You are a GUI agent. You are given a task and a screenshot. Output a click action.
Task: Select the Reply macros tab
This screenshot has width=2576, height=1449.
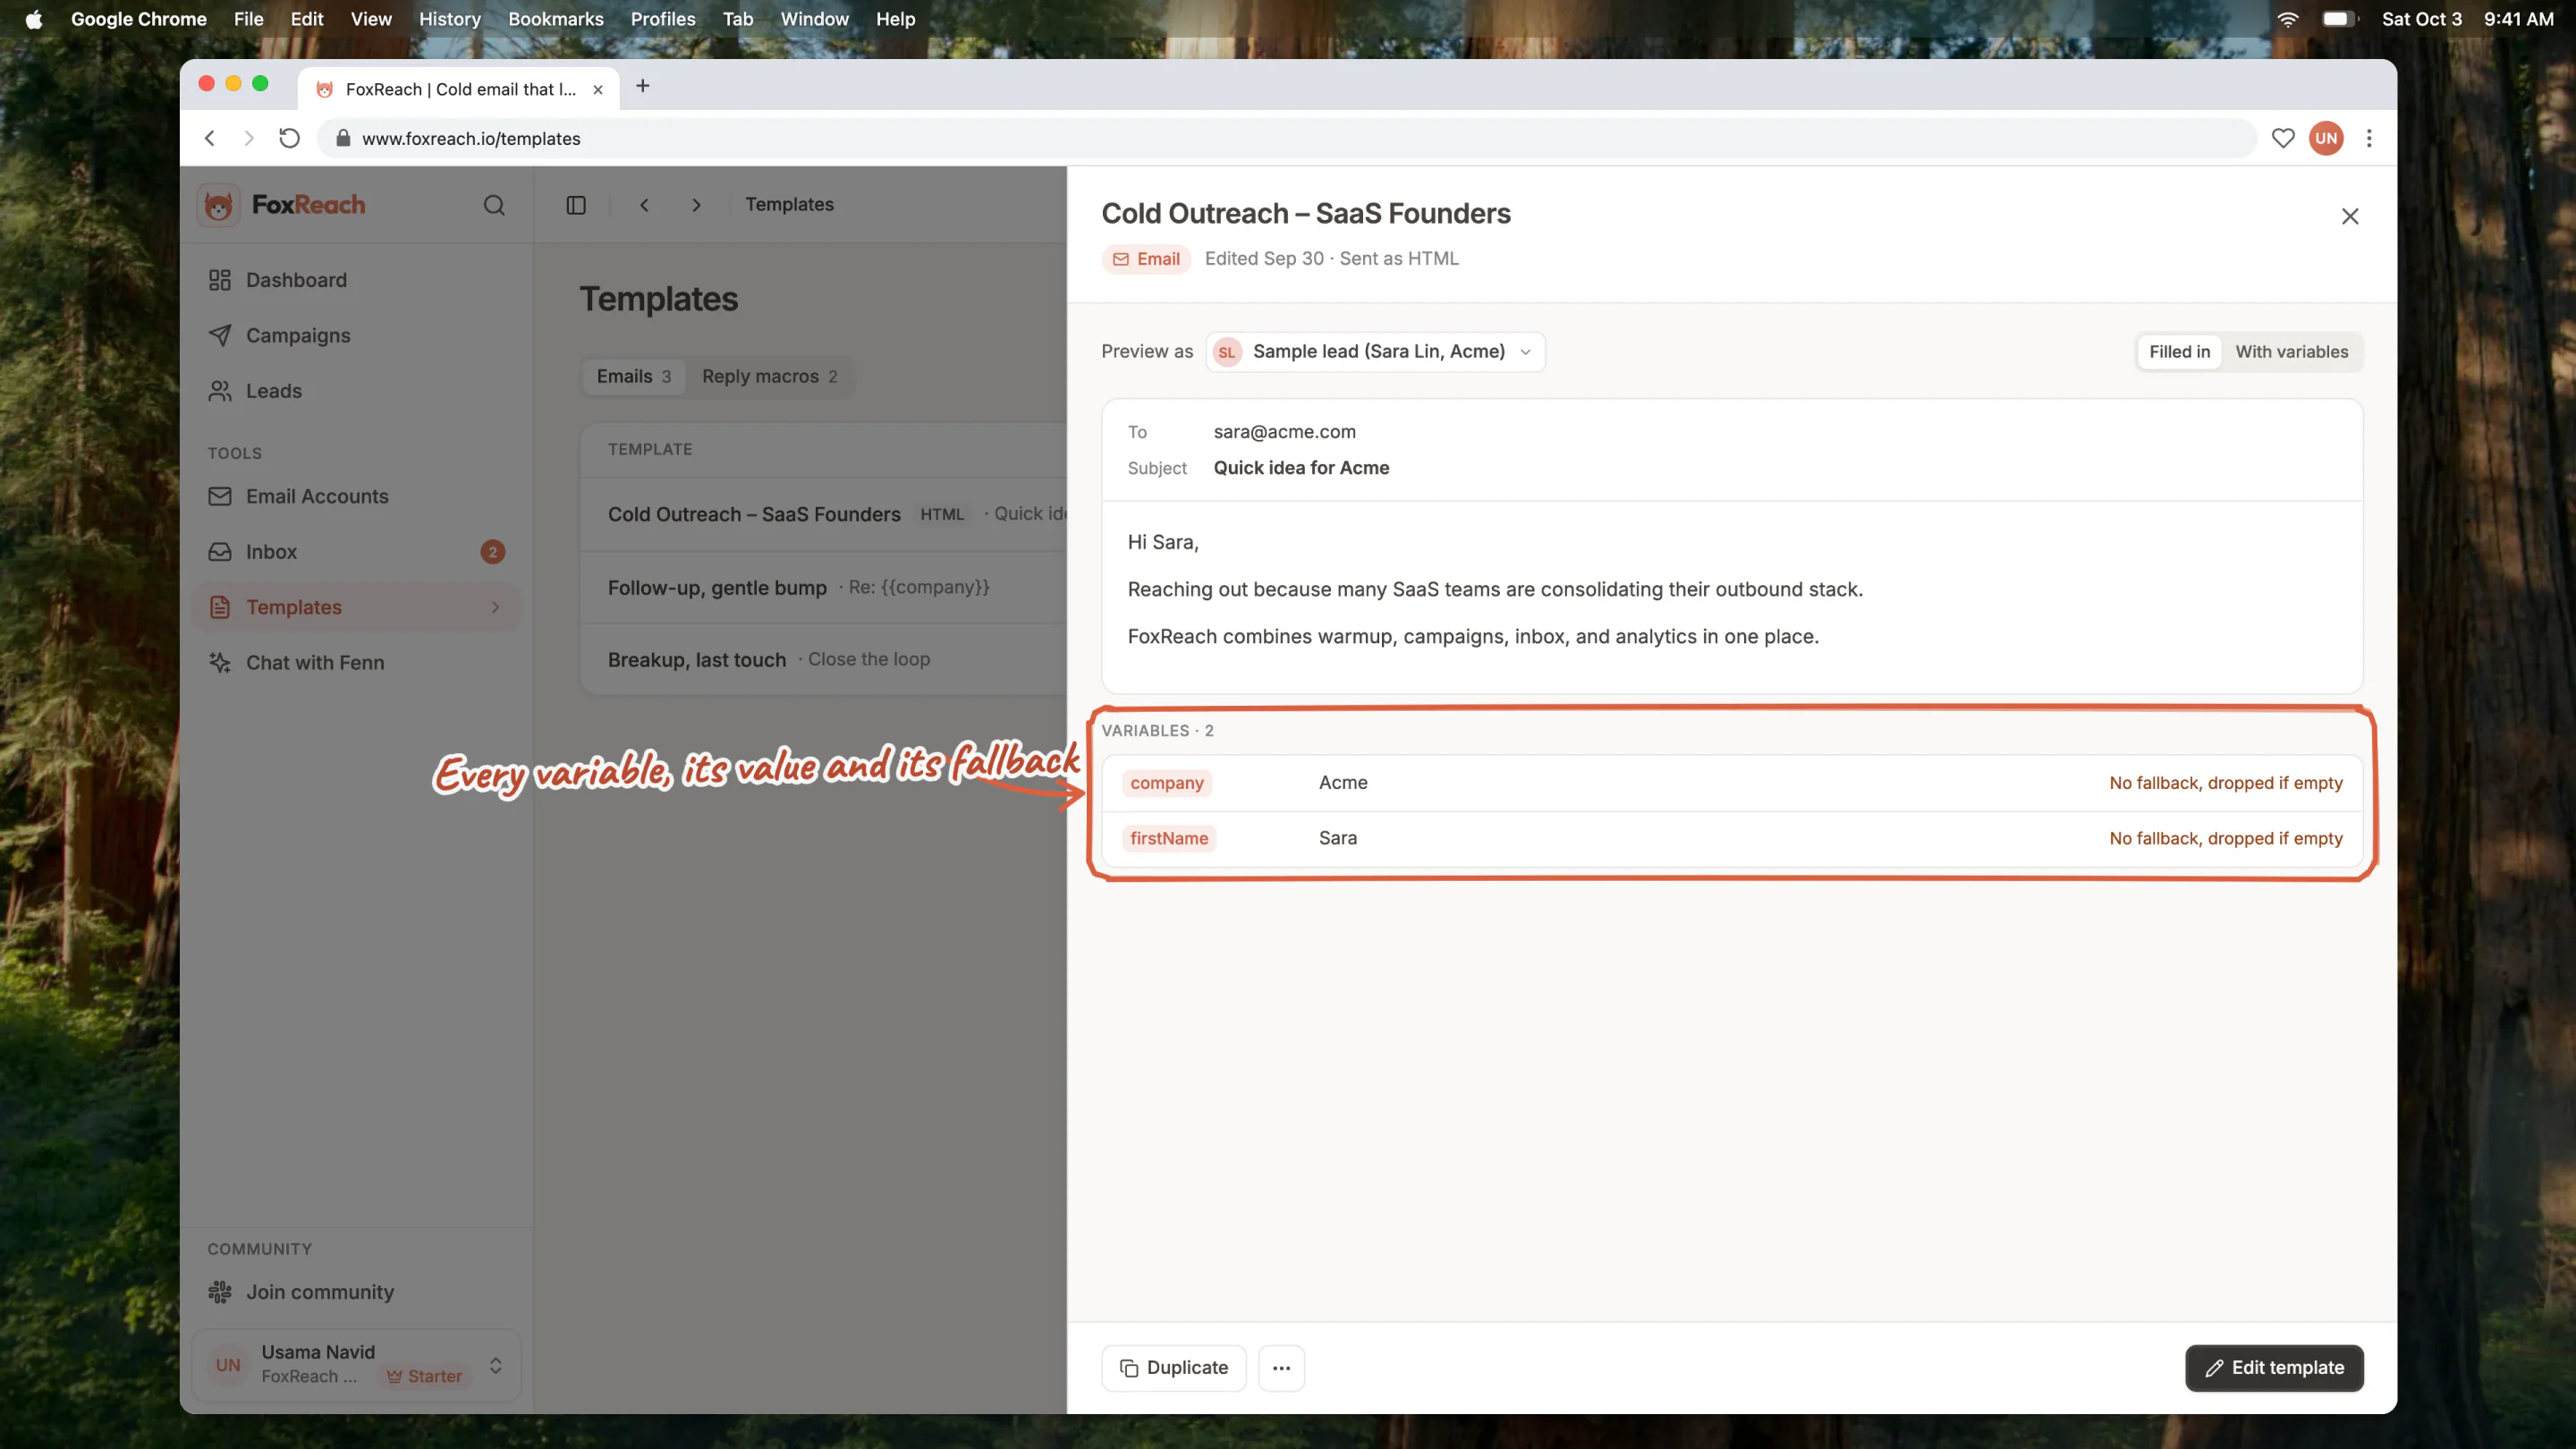pos(769,377)
